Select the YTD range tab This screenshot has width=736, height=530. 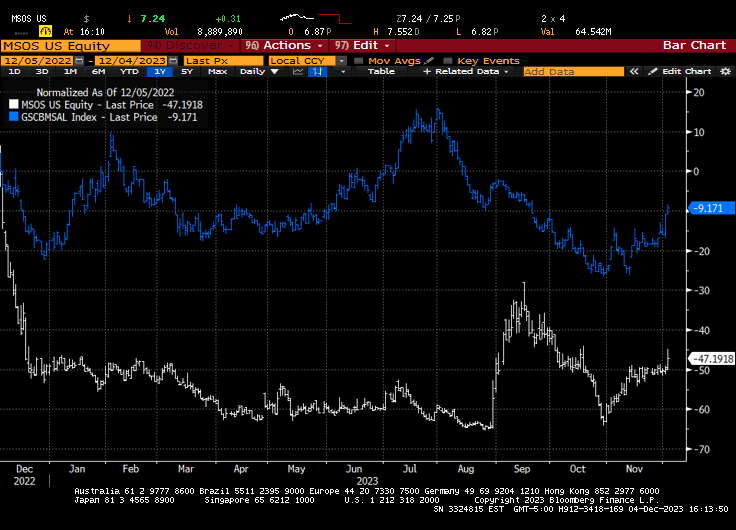[x=129, y=71]
